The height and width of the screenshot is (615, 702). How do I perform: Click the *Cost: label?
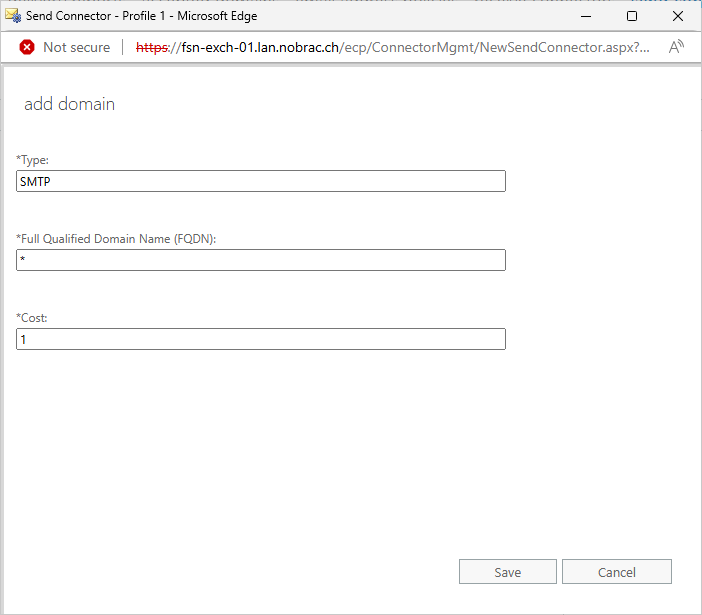coord(32,318)
